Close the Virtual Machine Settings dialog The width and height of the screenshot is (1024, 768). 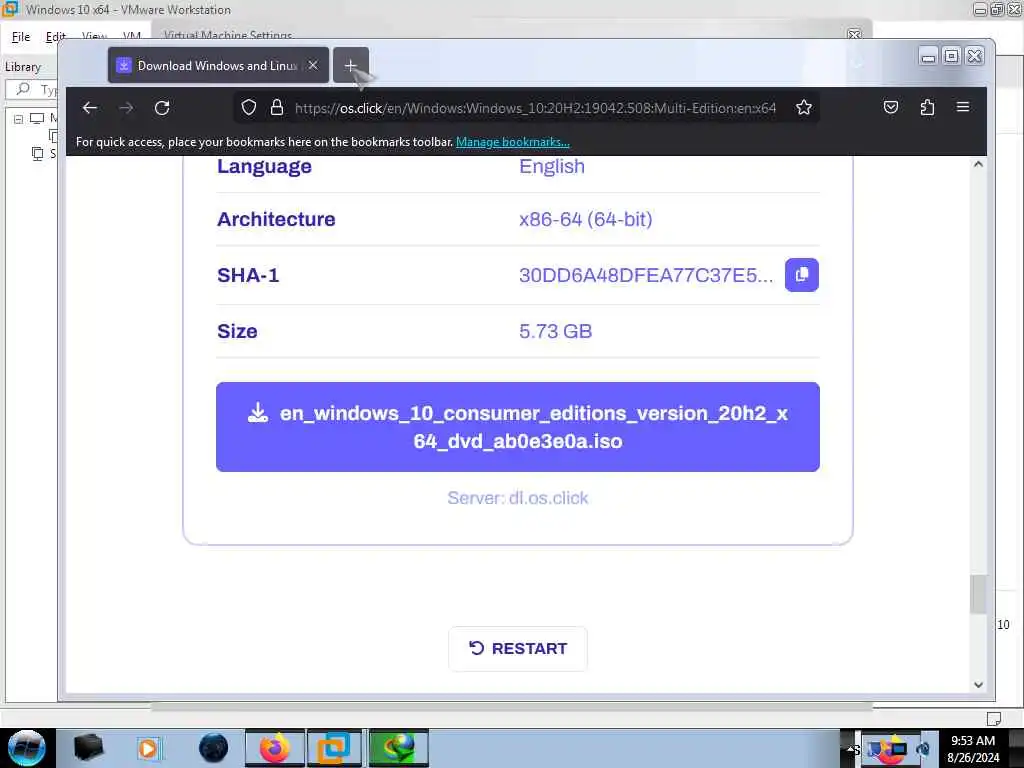pos(854,34)
